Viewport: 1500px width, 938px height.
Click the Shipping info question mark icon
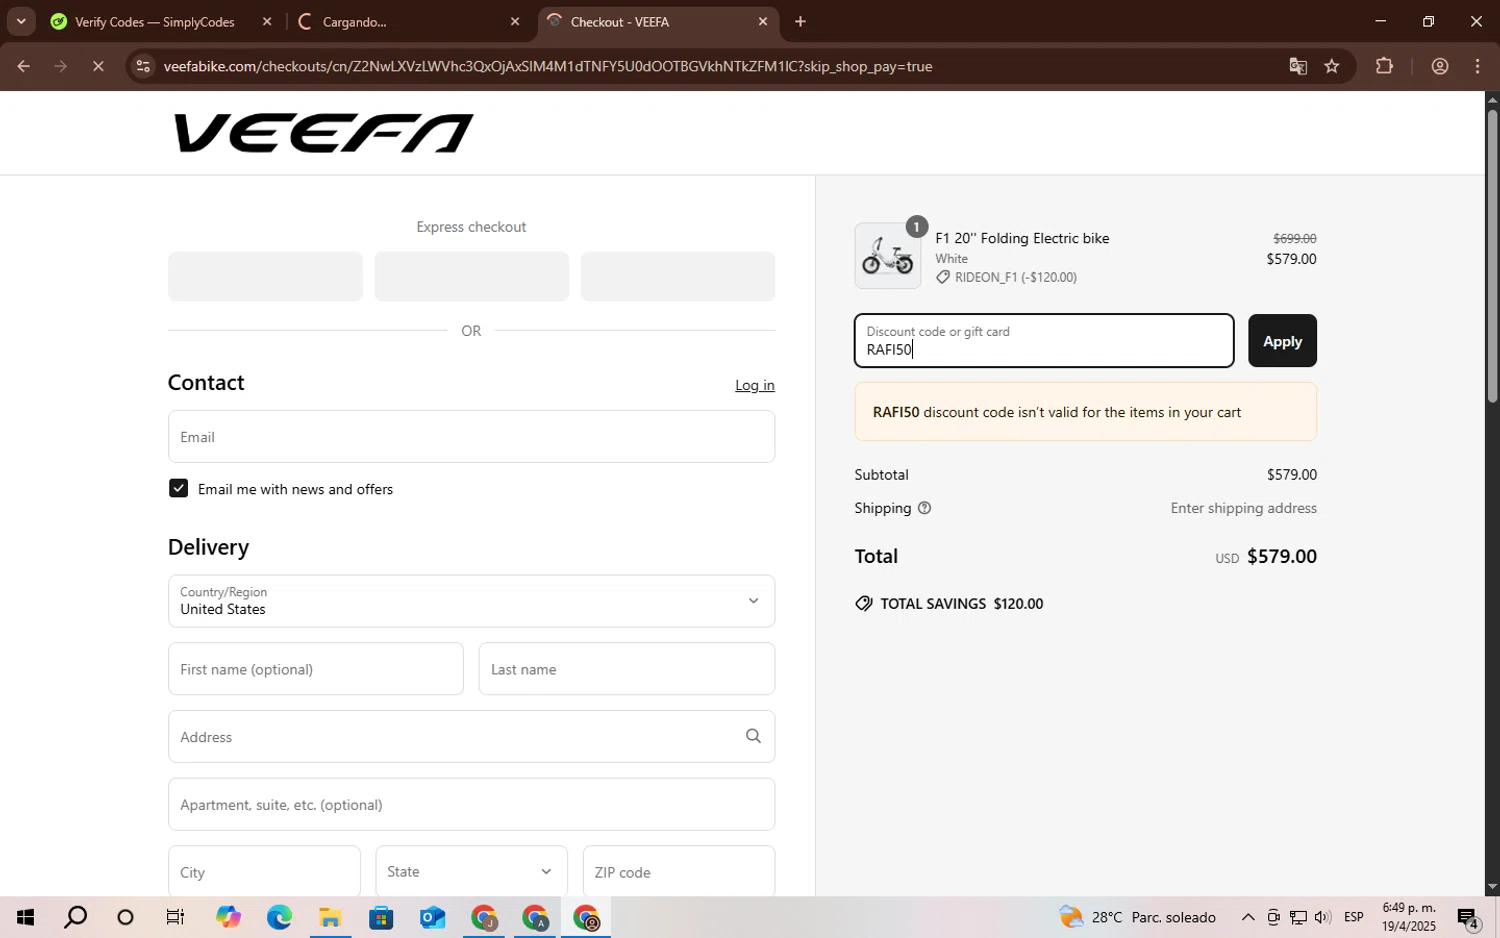pos(924,508)
